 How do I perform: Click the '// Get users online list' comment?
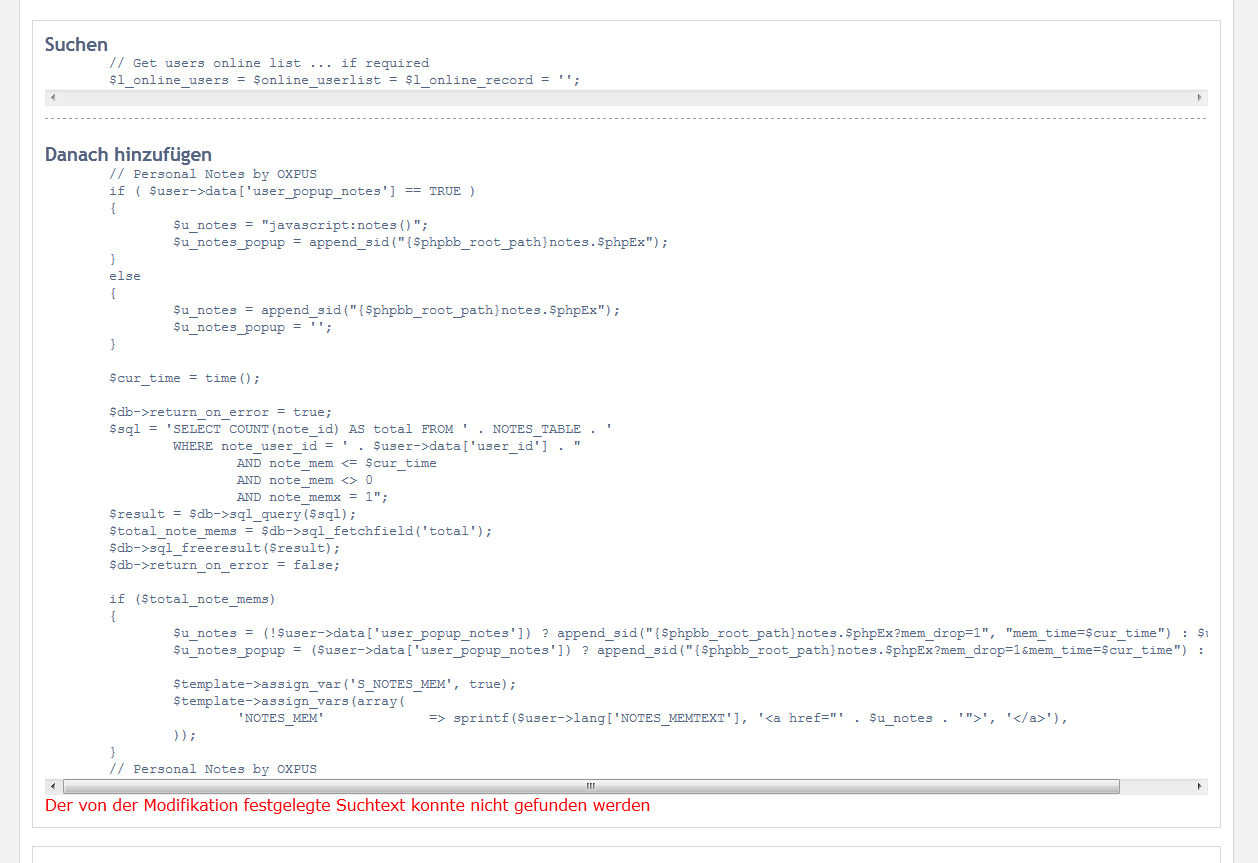pyautogui.click(x=268, y=63)
